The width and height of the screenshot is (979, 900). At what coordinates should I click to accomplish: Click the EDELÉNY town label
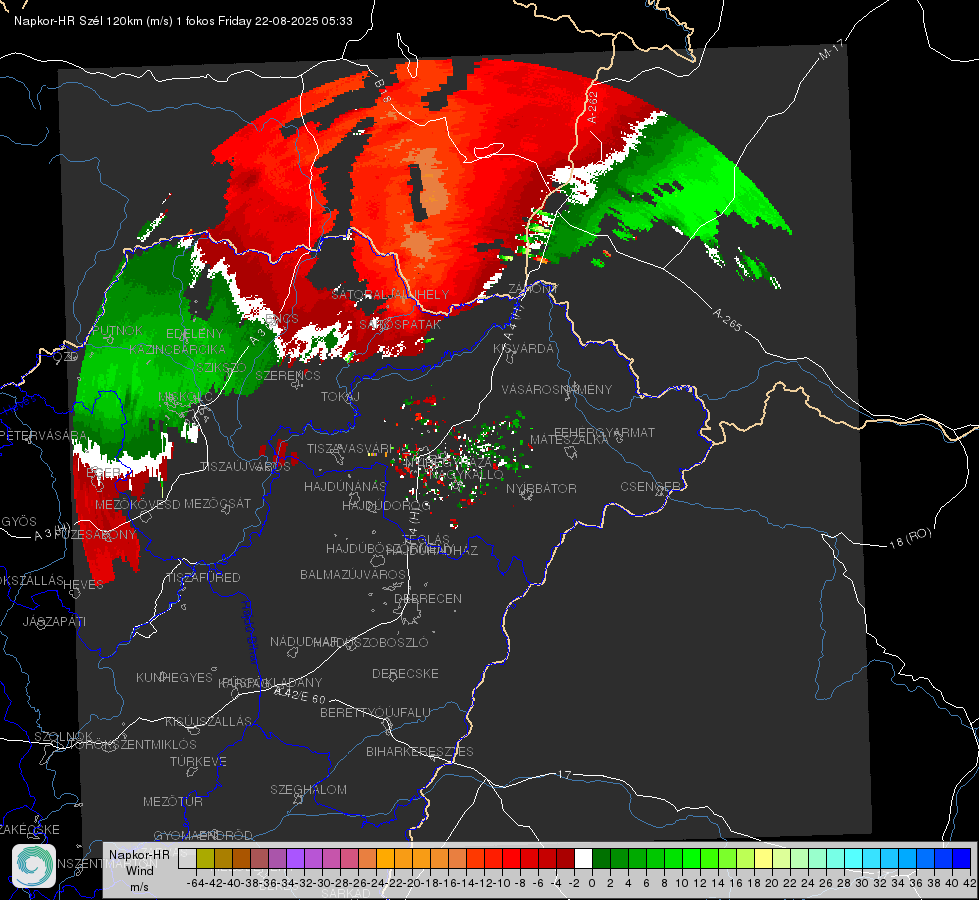[194, 334]
